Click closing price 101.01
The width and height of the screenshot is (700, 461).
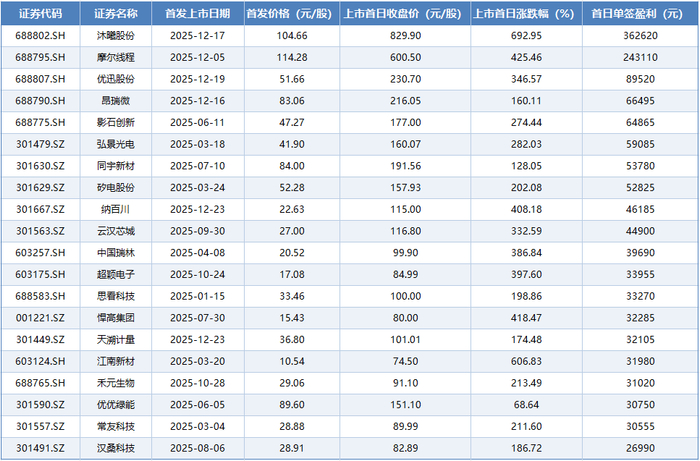[405, 340]
